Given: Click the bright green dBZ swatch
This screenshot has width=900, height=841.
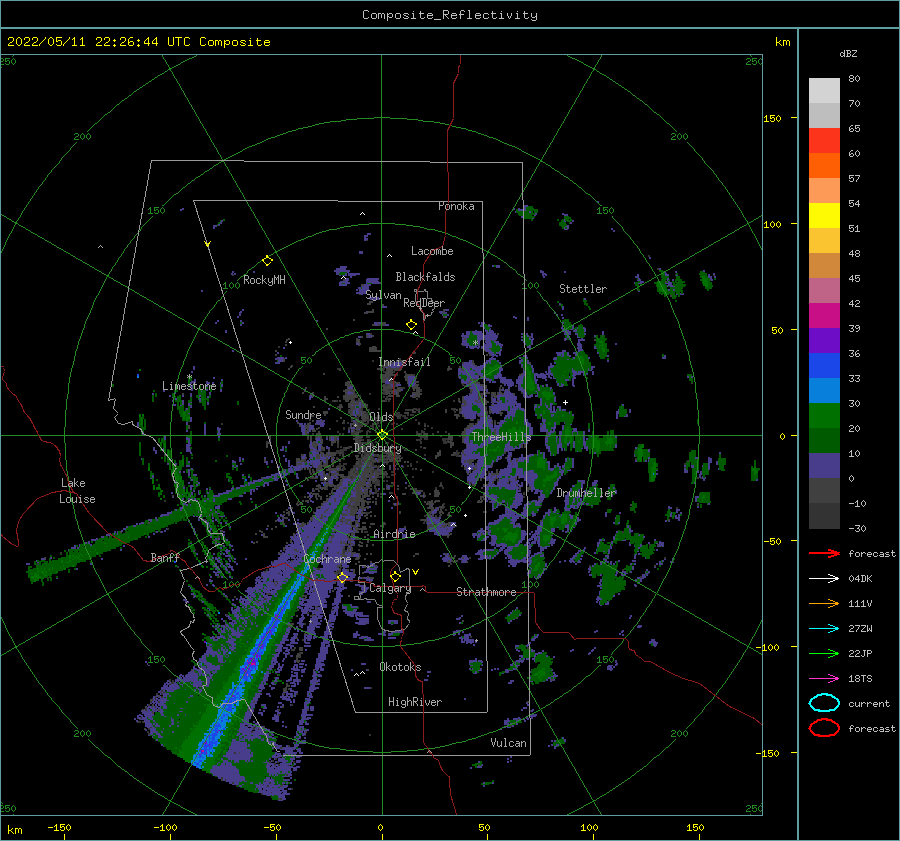Looking at the screenshot, I should click(x=824, y=415).
